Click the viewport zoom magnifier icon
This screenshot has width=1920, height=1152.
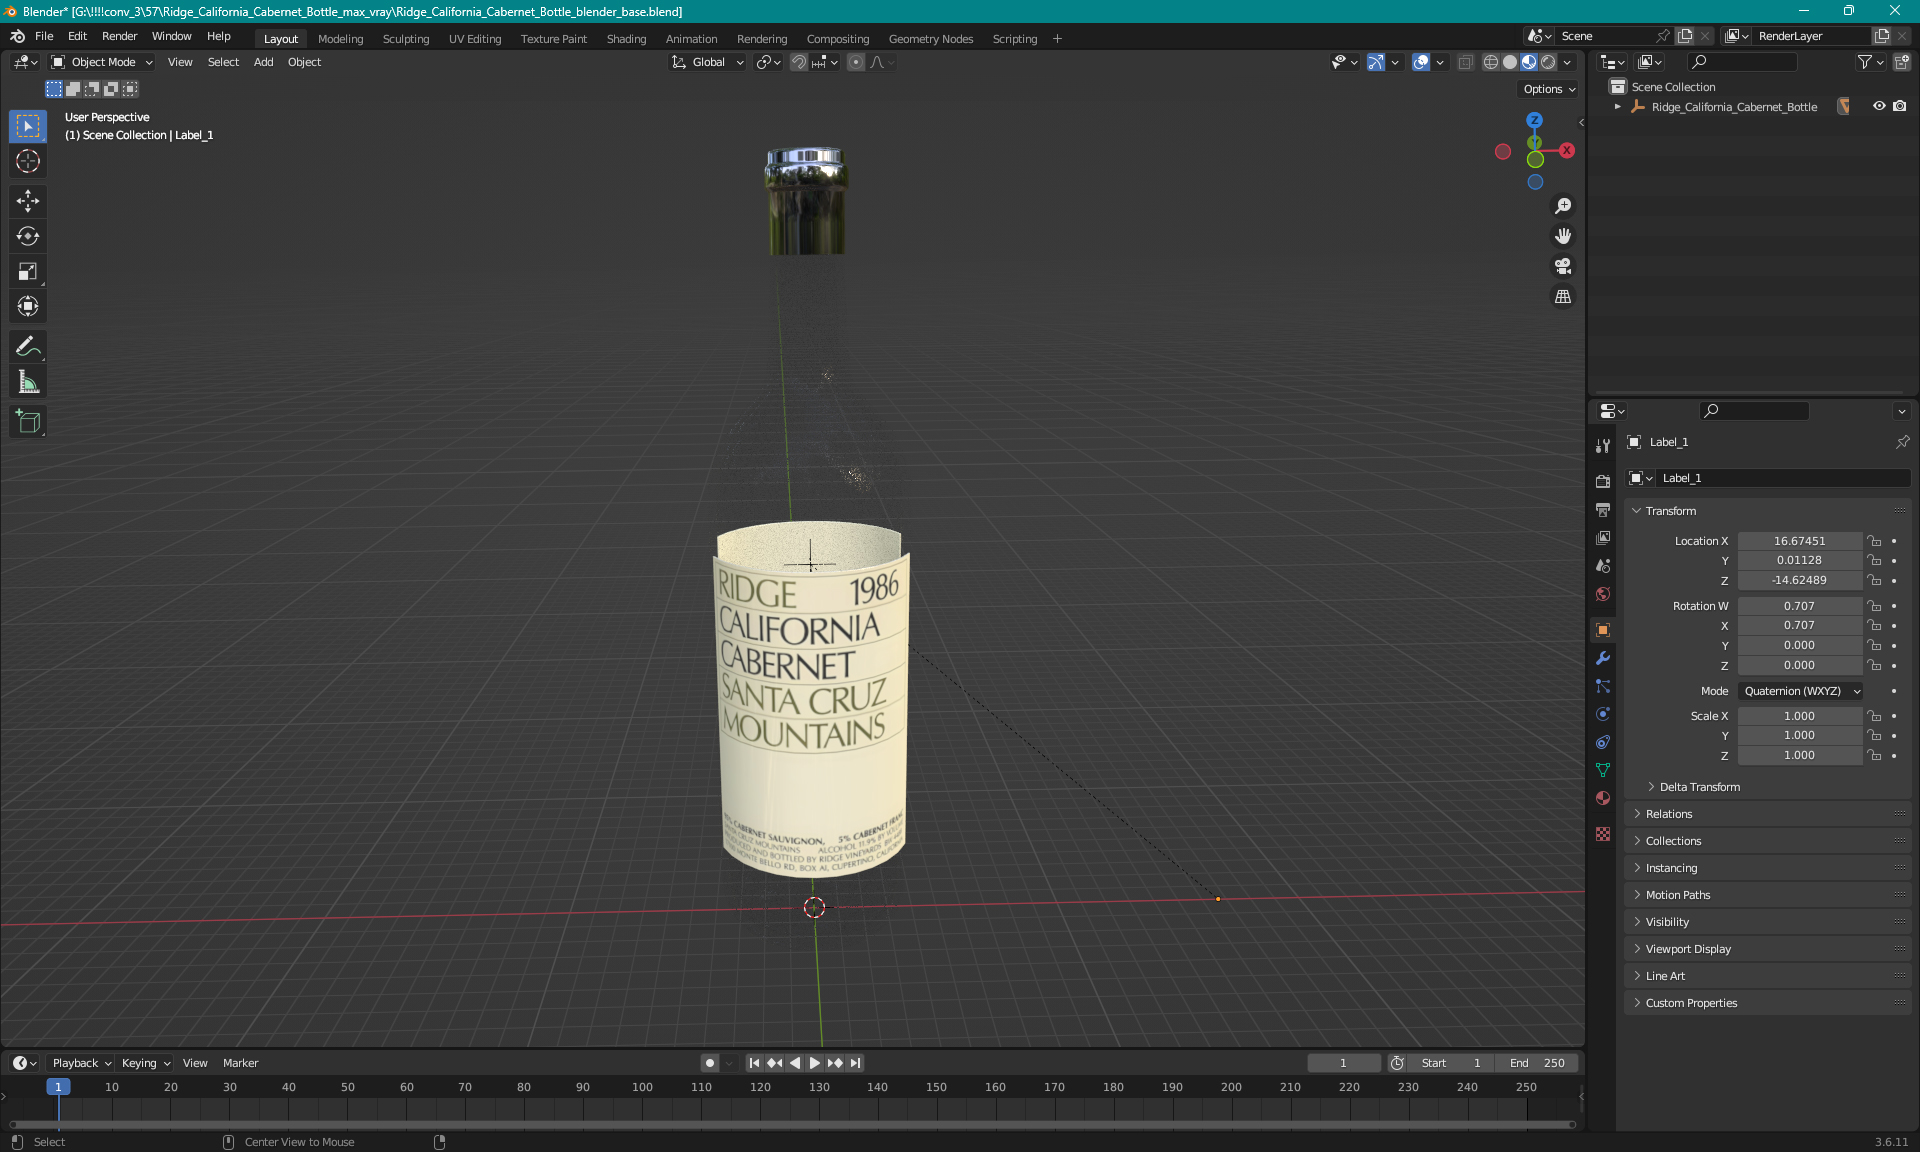(1562, 206)
